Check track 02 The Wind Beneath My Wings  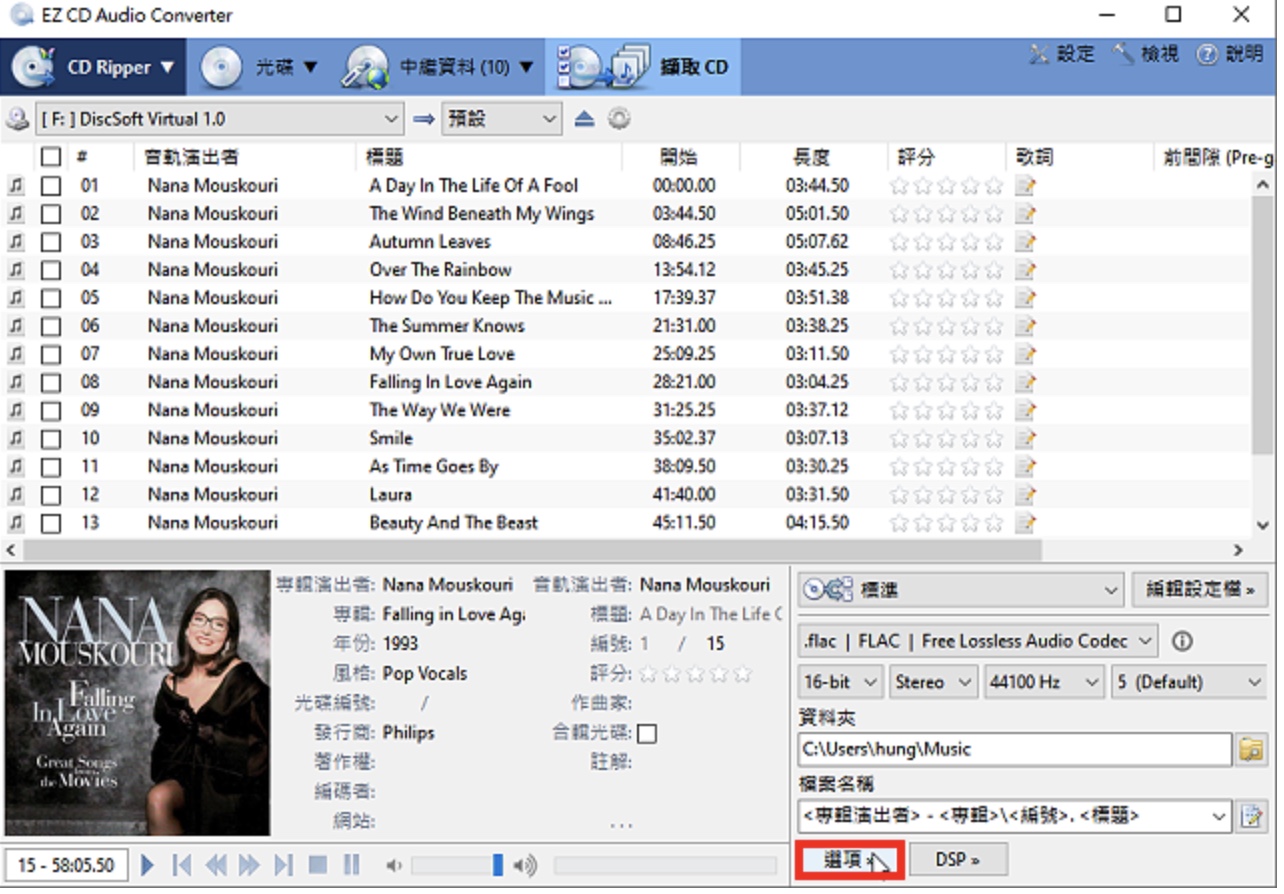[x=51, y=214]
